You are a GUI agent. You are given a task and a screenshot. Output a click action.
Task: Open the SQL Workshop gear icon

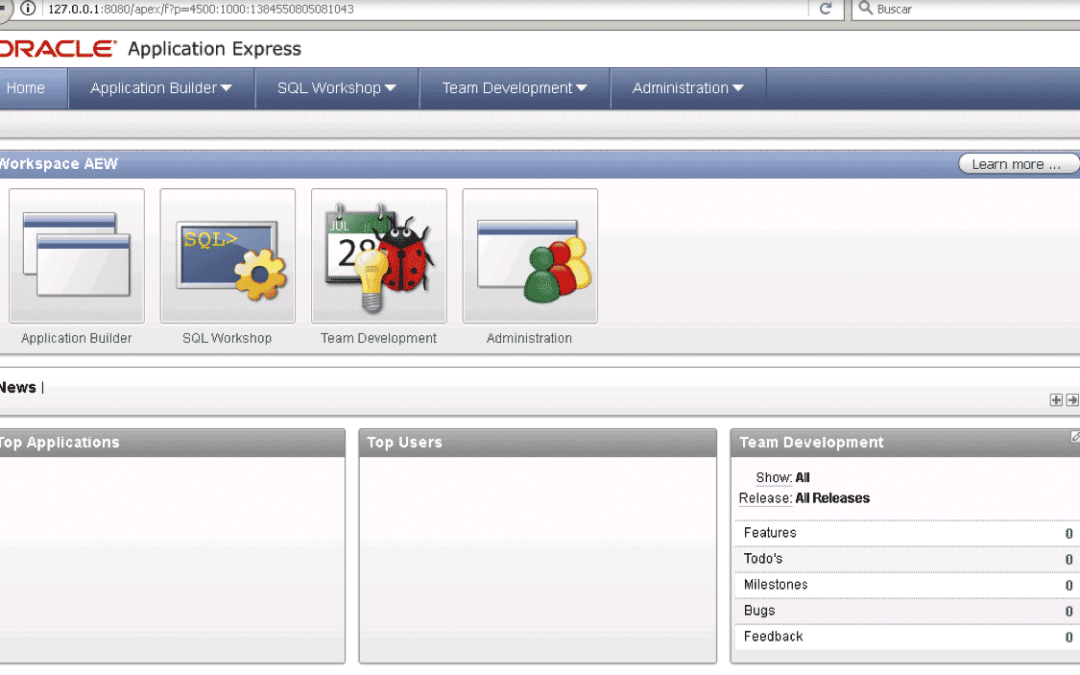click(227, 256)
